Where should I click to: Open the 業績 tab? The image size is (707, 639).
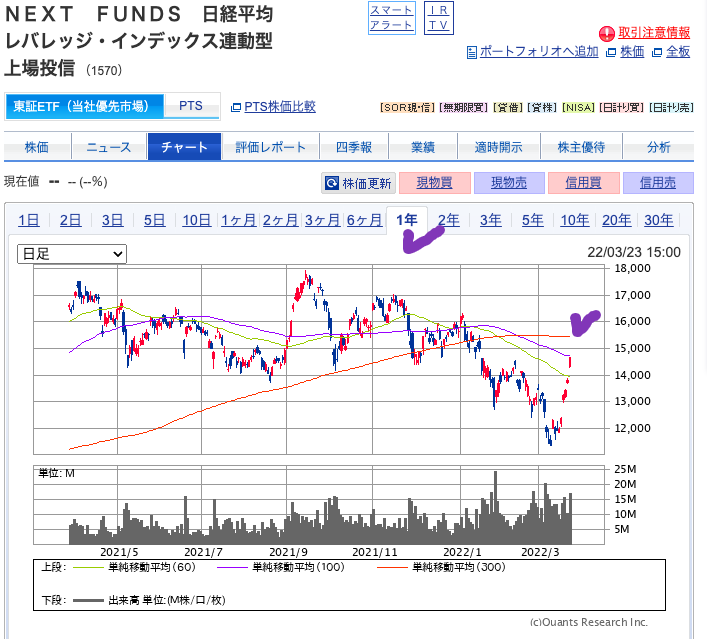pos(423,147)
